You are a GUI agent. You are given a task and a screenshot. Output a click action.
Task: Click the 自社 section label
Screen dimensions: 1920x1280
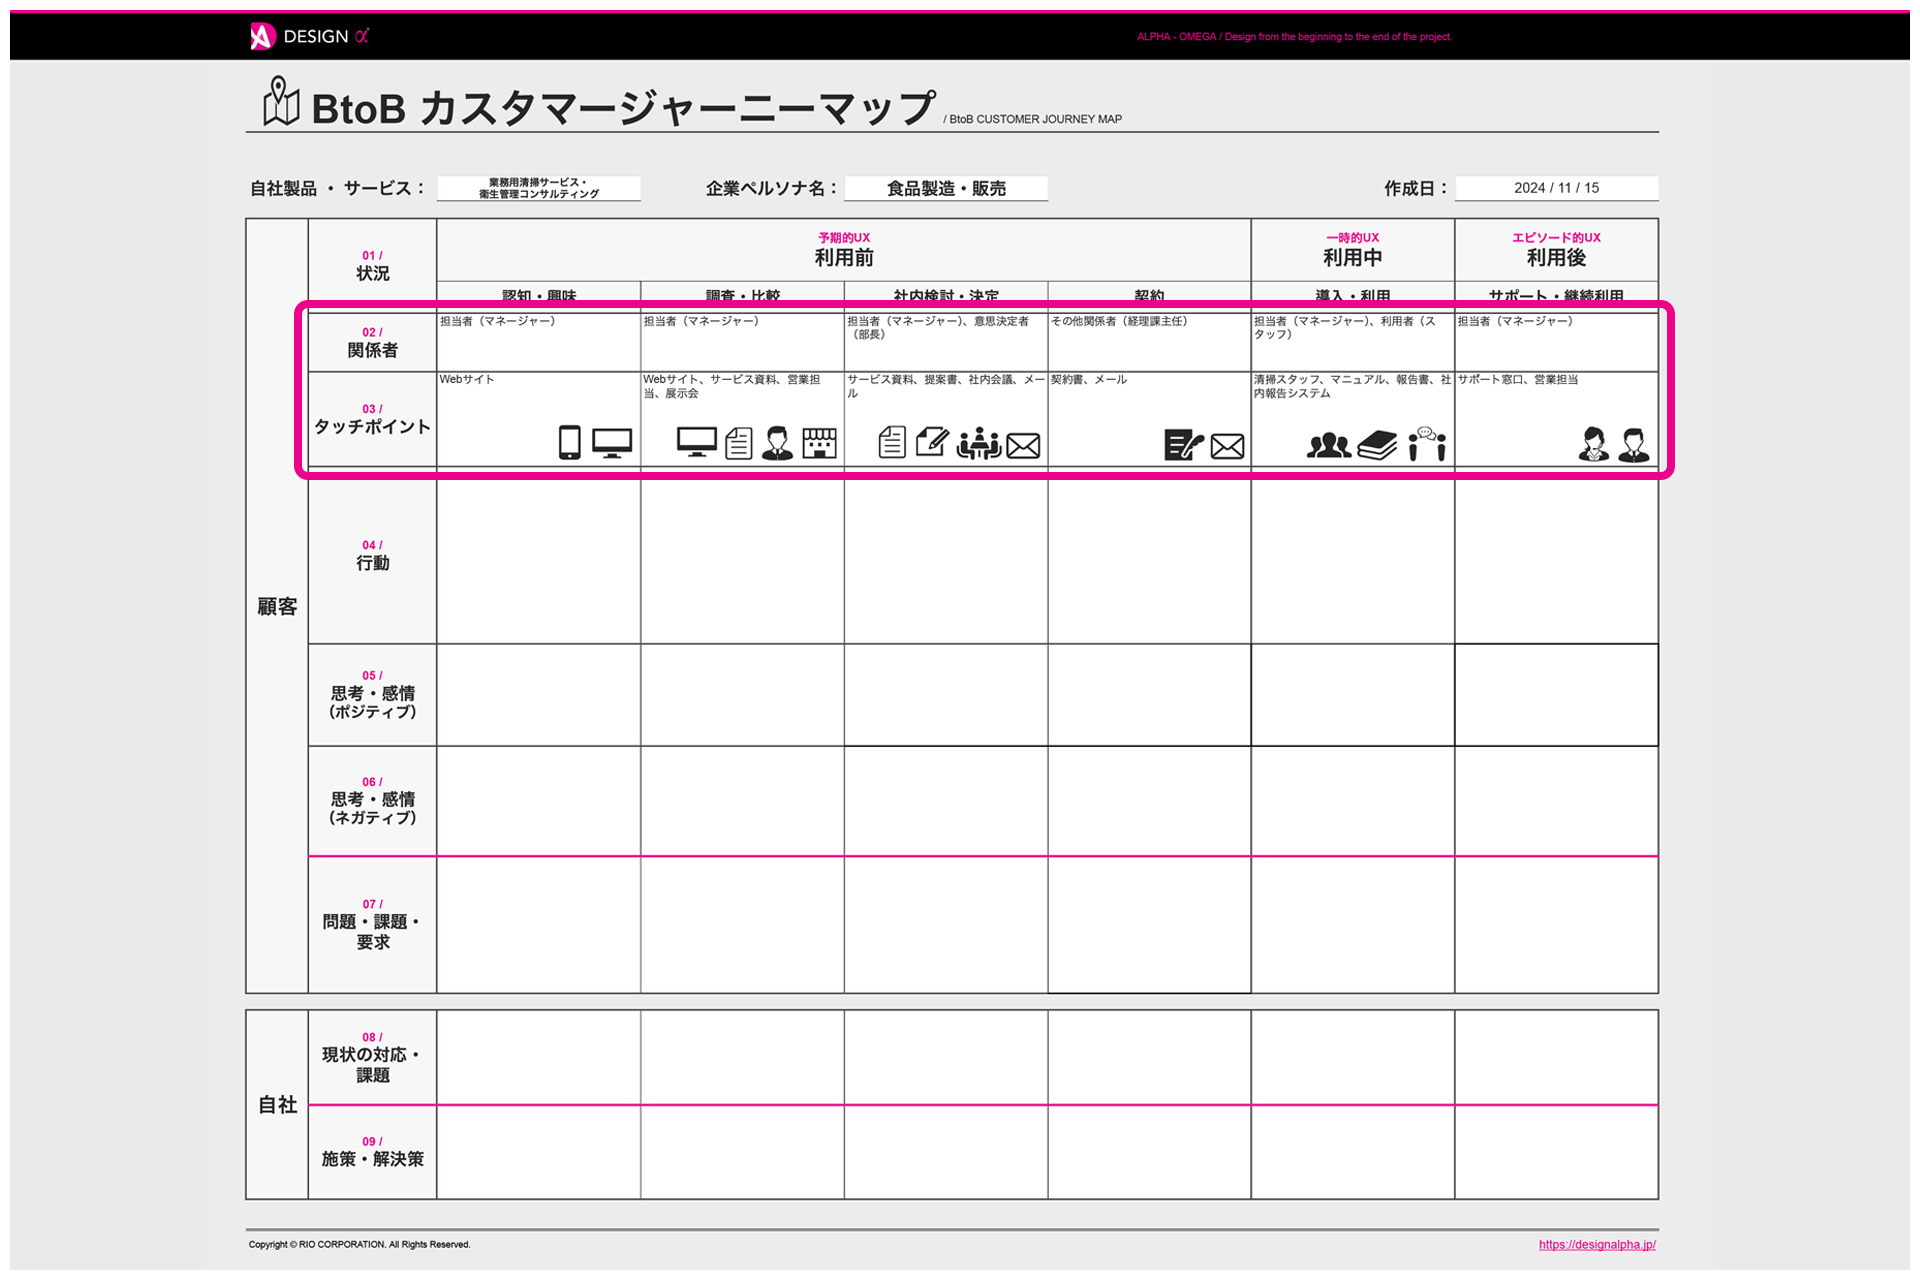(x=277, y=1105)
